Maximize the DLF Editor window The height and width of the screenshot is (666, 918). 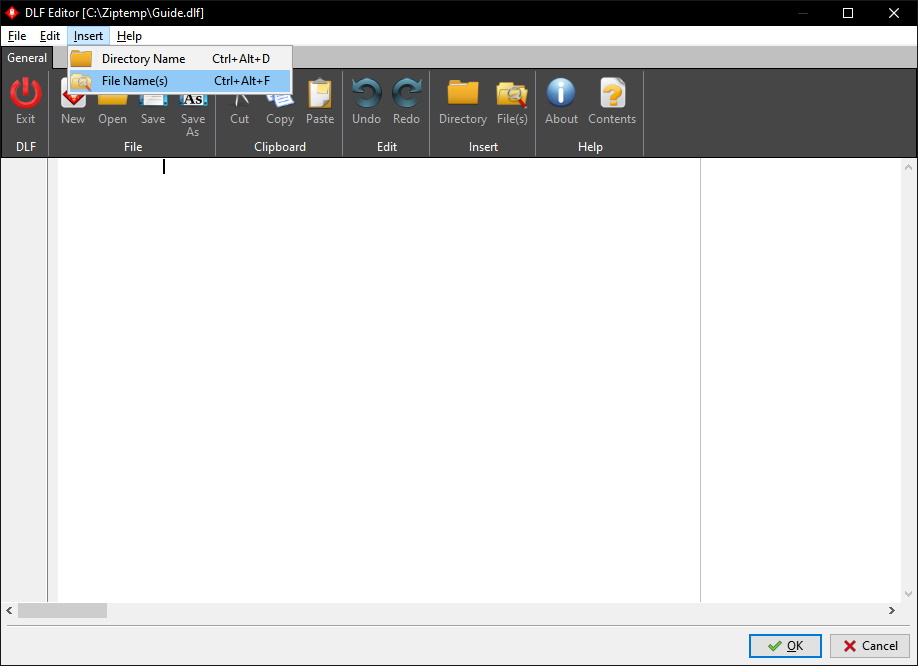(x=848, y=13)
